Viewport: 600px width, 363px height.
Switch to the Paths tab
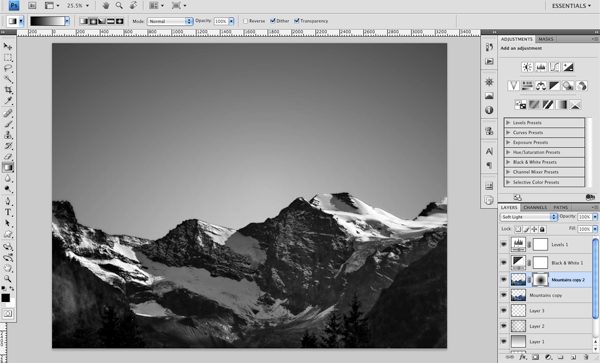(561, 207)
